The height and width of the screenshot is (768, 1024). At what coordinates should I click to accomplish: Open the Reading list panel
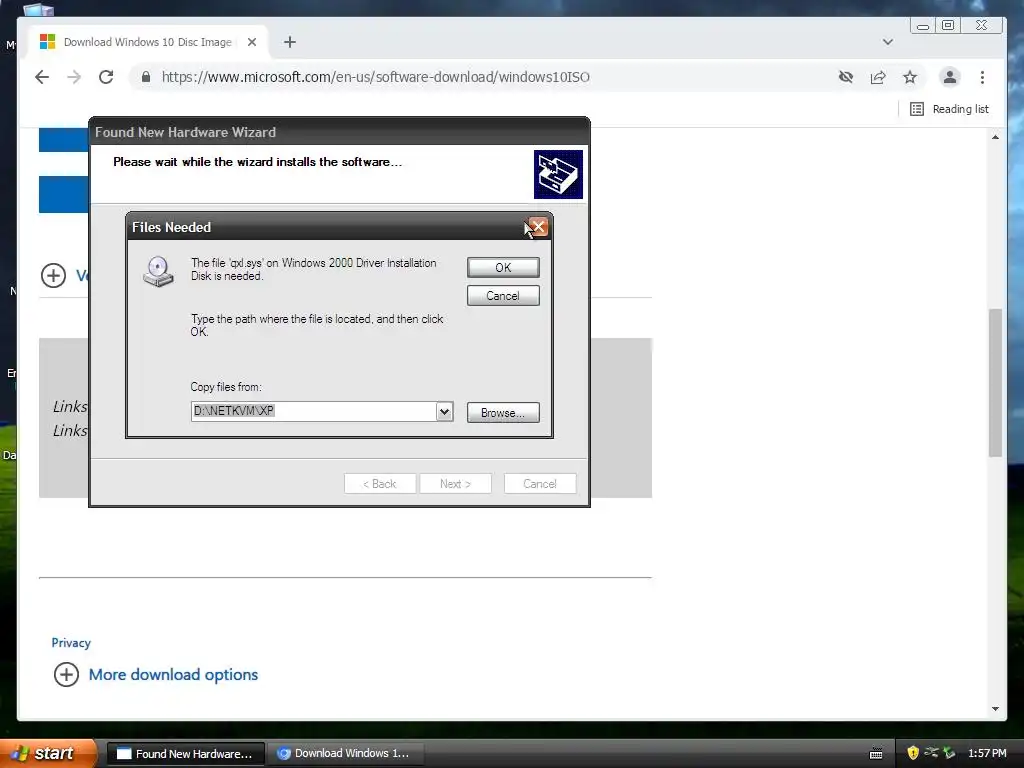click(x=949, y=109)
